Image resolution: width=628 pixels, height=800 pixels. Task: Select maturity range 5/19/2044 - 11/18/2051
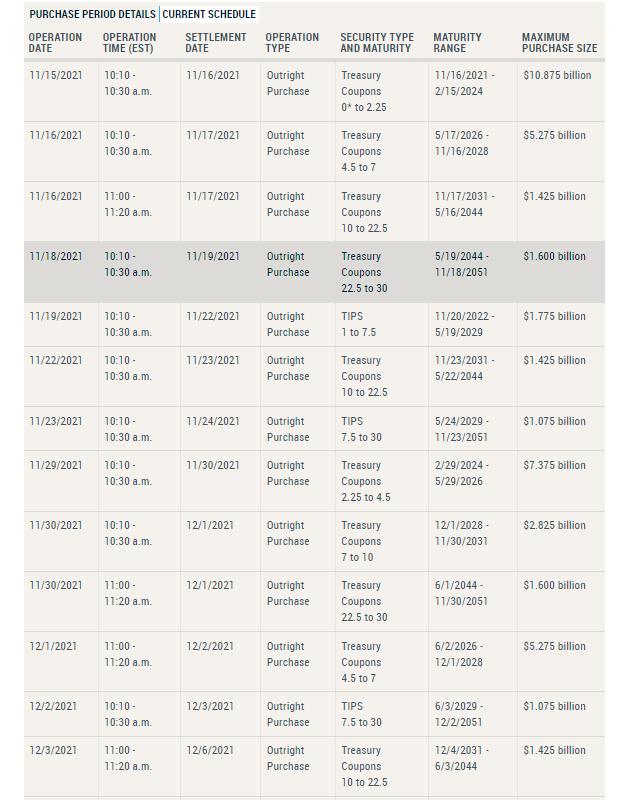click(x=461, y=264)
